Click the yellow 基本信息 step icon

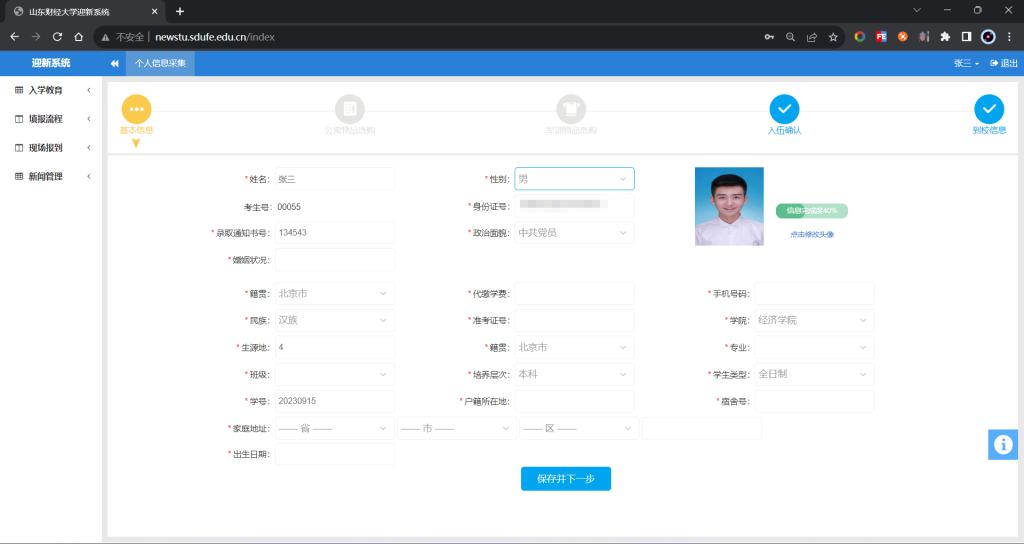(x=136, y=109)
